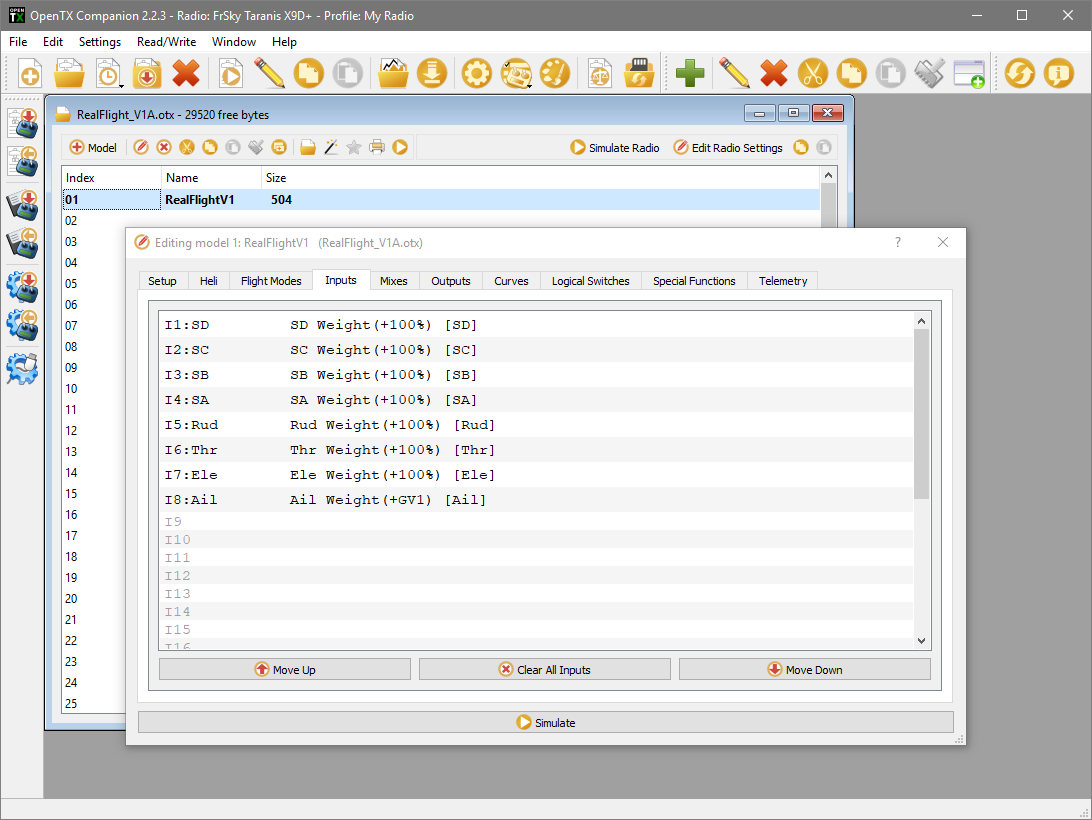
Task: Switch to the Outputs tab
Action: coord(451,281)
